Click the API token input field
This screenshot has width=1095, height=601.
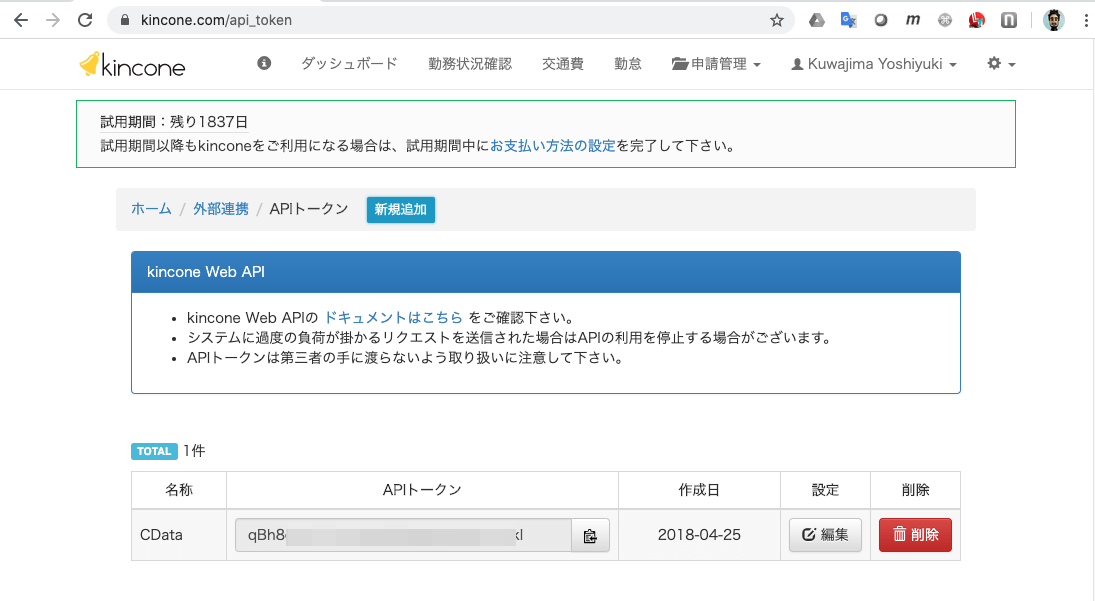[404, 535]
